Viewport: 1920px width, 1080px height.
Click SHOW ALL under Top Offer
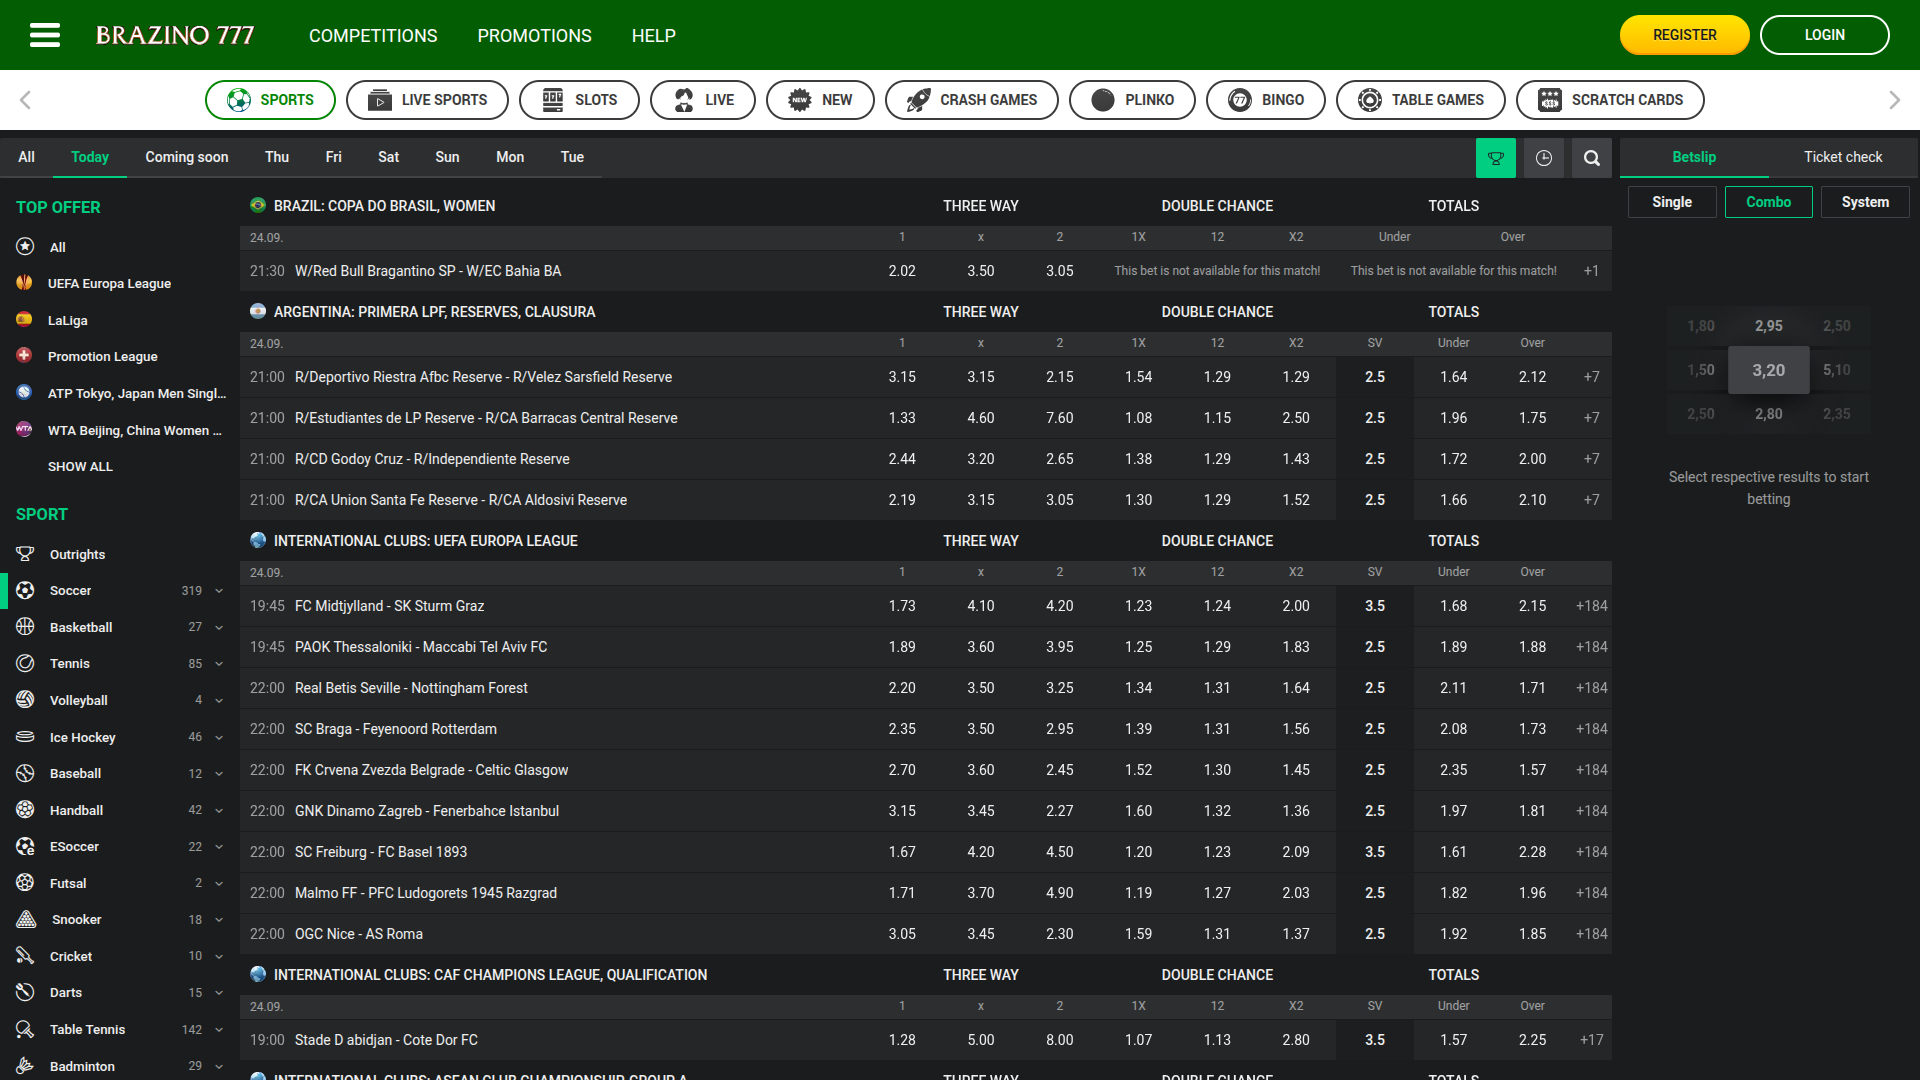click(80, 467)
